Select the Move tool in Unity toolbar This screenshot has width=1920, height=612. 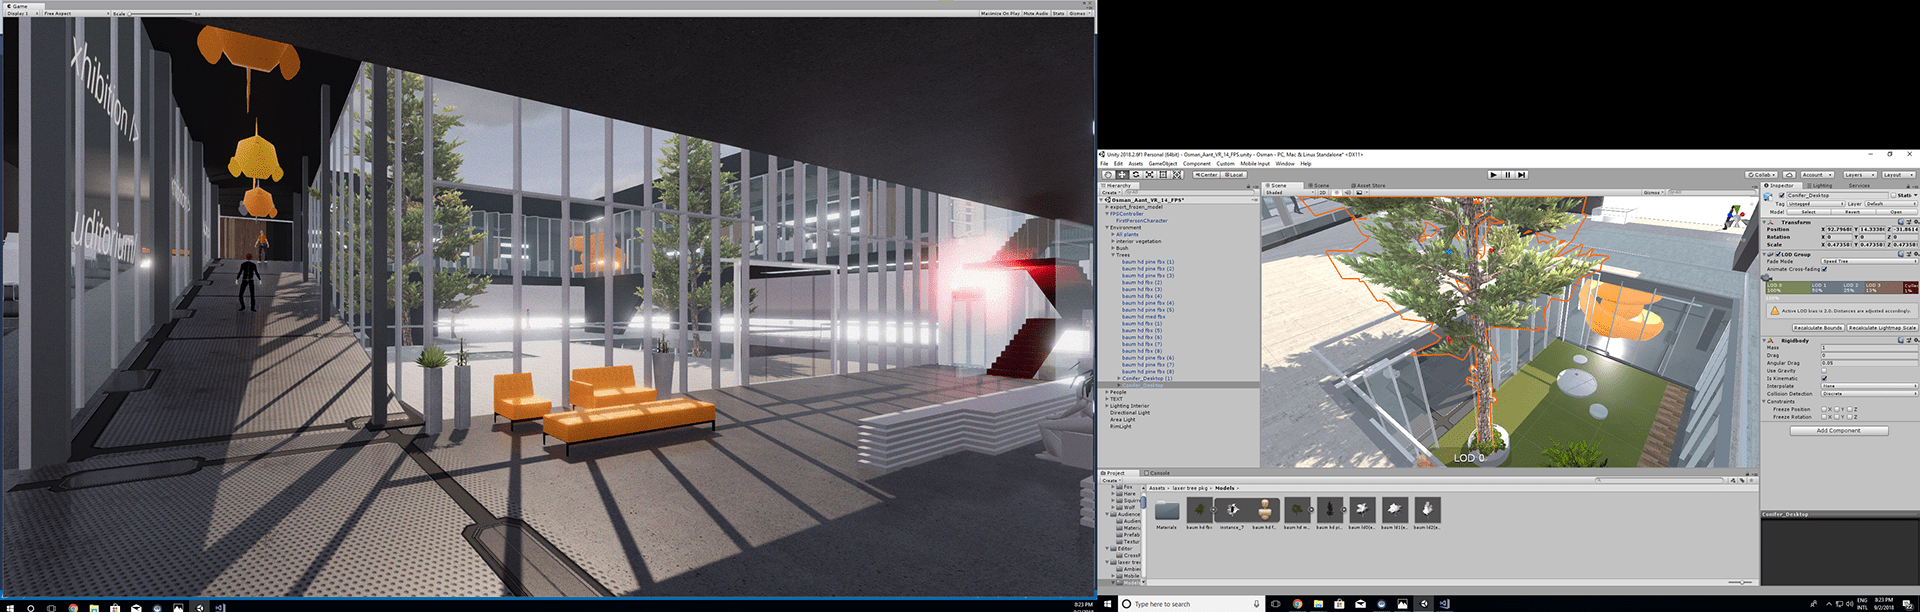1122,175
